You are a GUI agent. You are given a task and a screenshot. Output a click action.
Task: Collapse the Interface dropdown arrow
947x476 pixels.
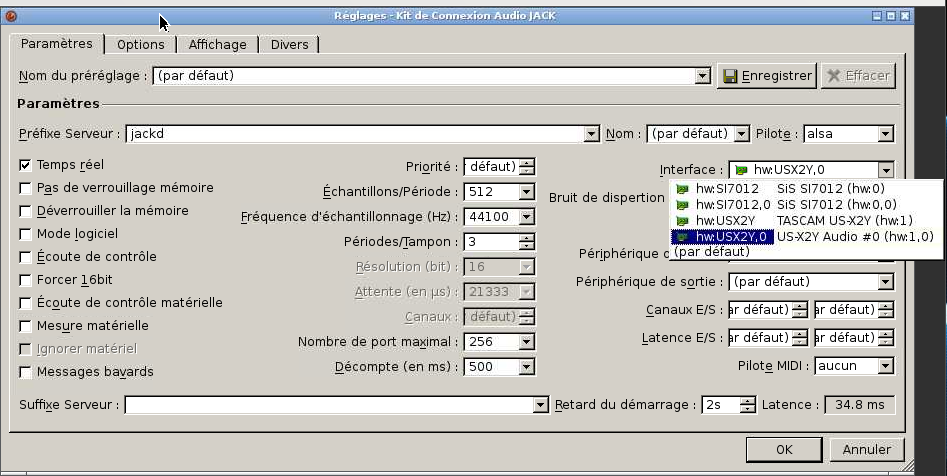coord(885,170)
